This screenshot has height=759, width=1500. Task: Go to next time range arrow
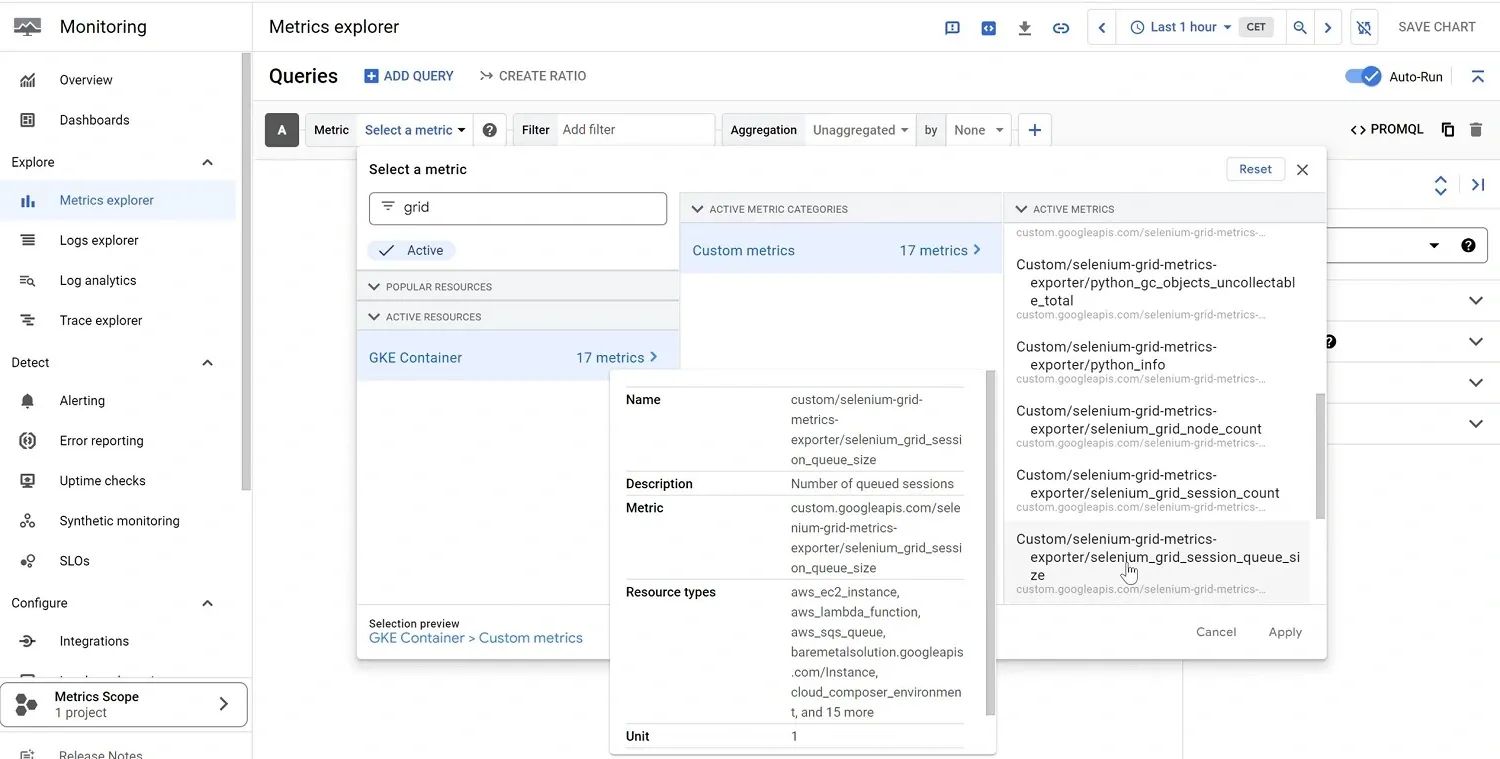1328,28
